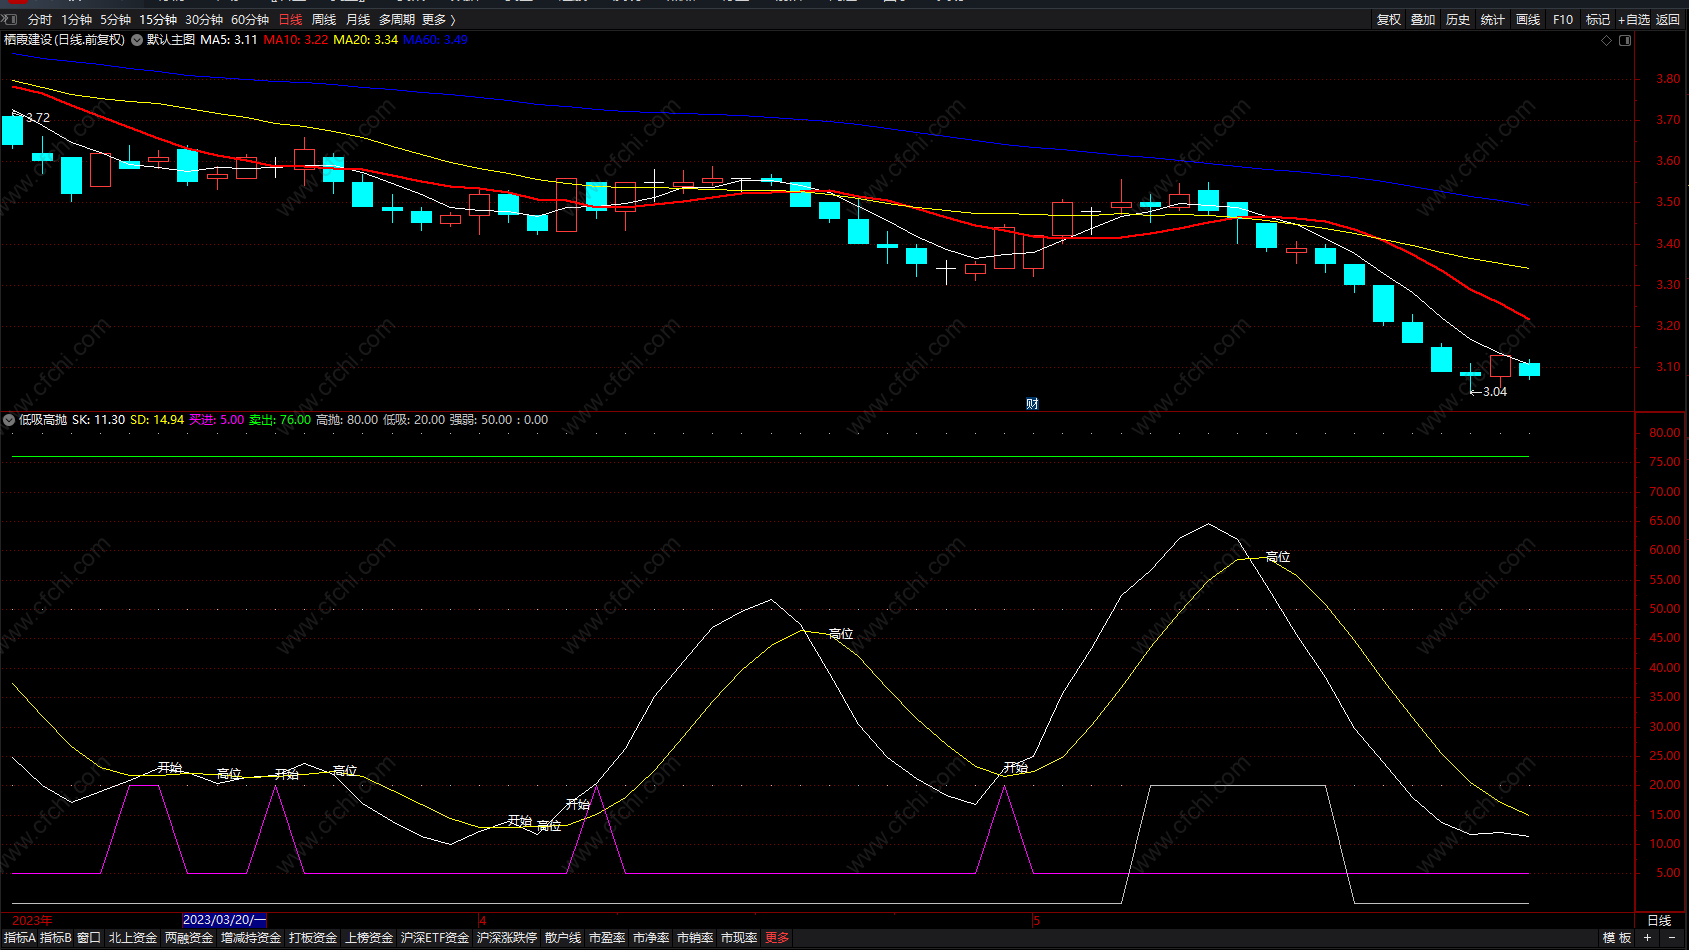
Task: Click the collapse icon left of 分时
Action: pyautogui.click(x=10, y=19)
